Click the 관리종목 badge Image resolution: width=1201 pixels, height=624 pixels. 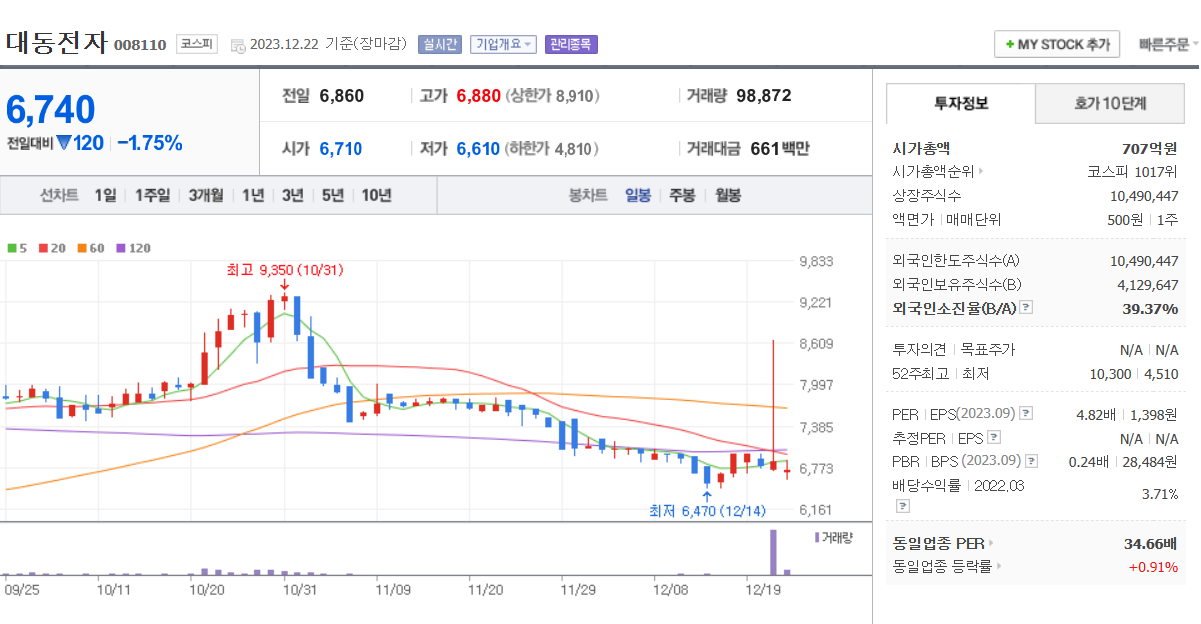click(x=571, y=45)
